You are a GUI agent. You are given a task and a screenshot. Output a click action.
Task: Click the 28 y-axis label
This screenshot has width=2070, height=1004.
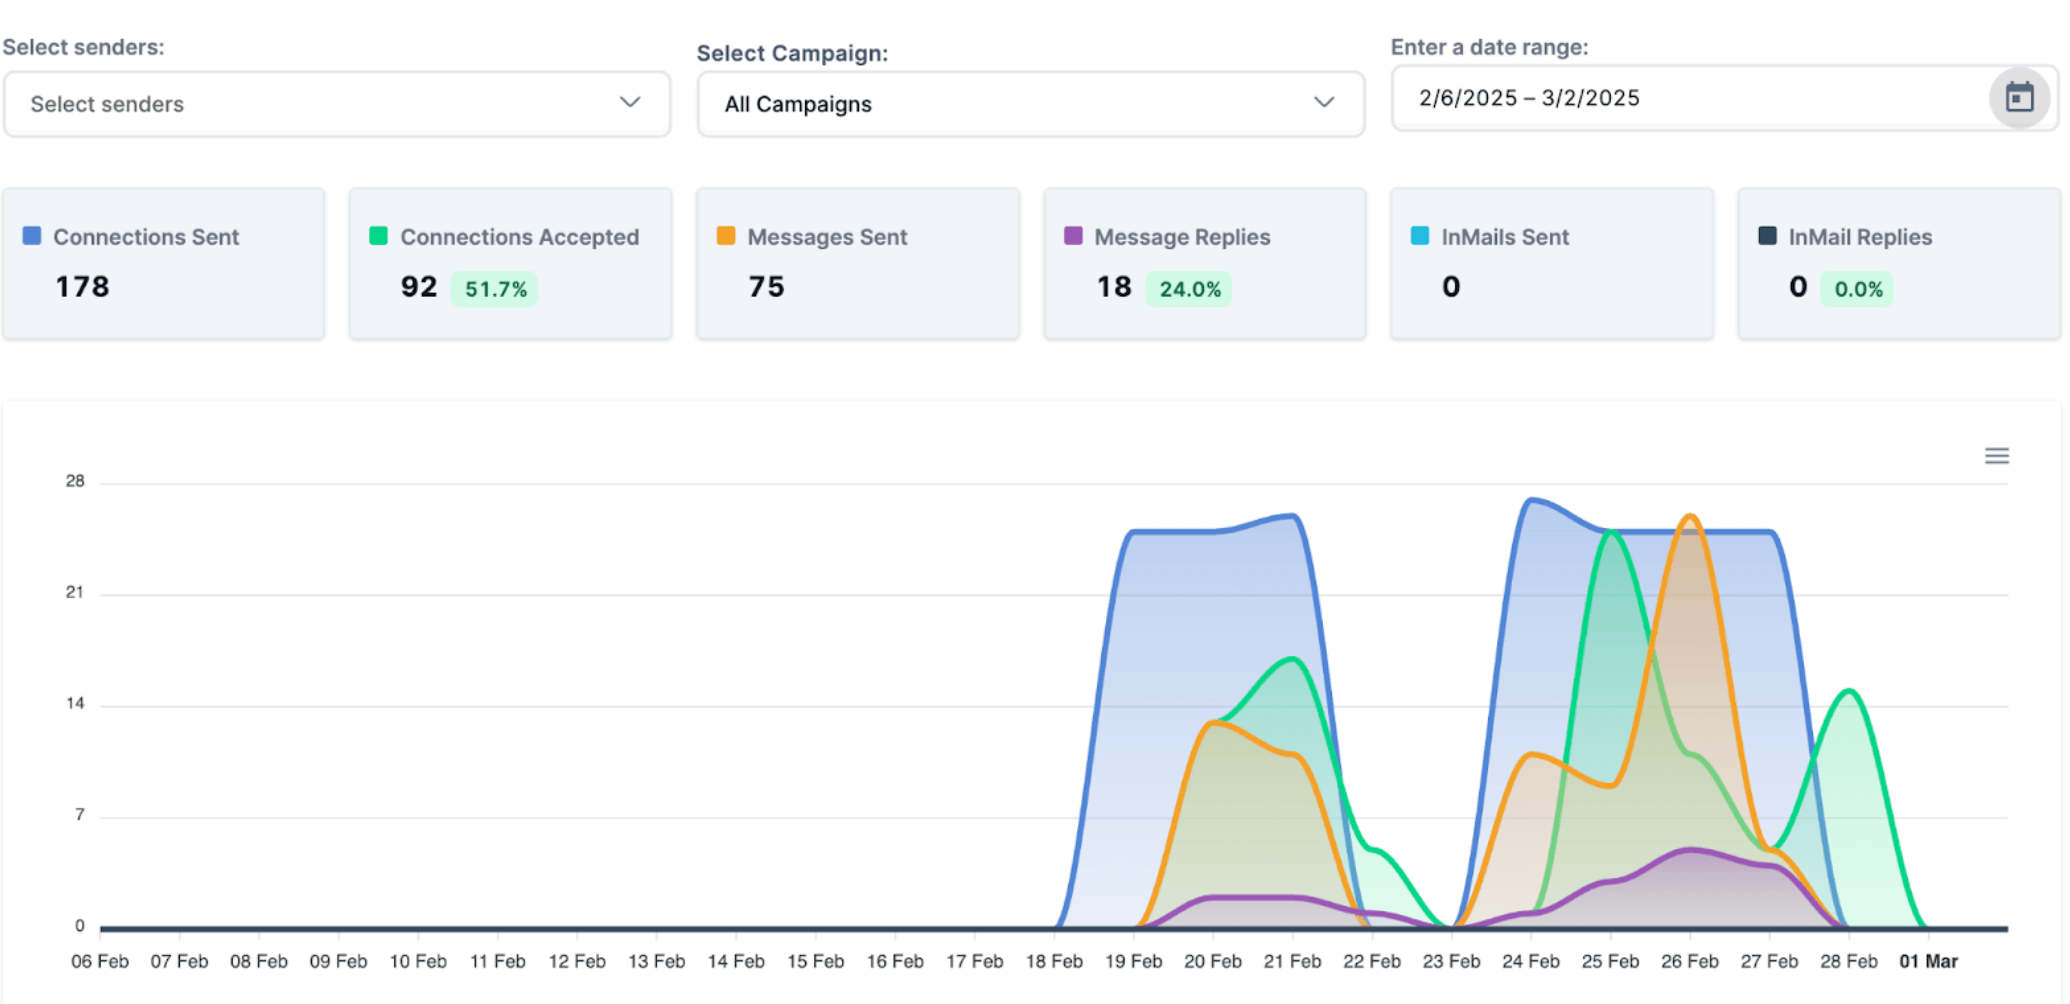[75, 481]
